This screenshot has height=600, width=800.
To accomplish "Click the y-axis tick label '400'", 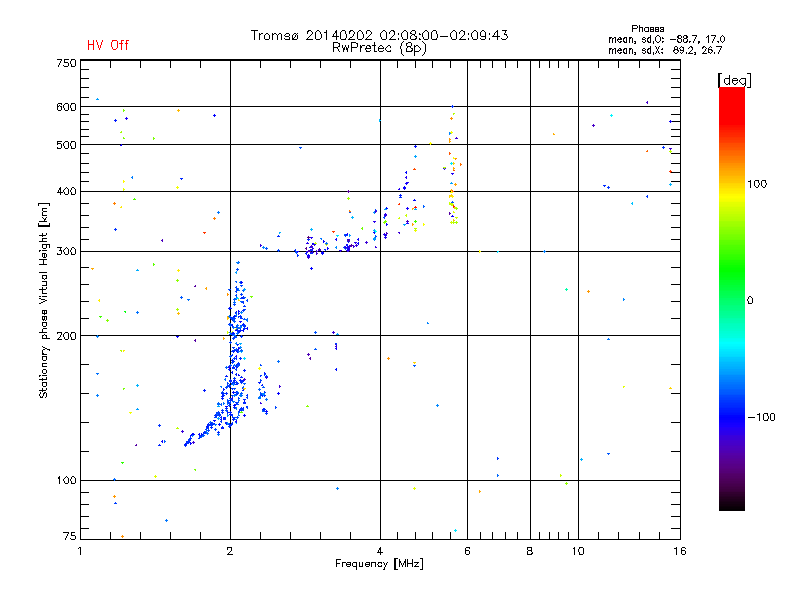I will (x=66, y=192).
